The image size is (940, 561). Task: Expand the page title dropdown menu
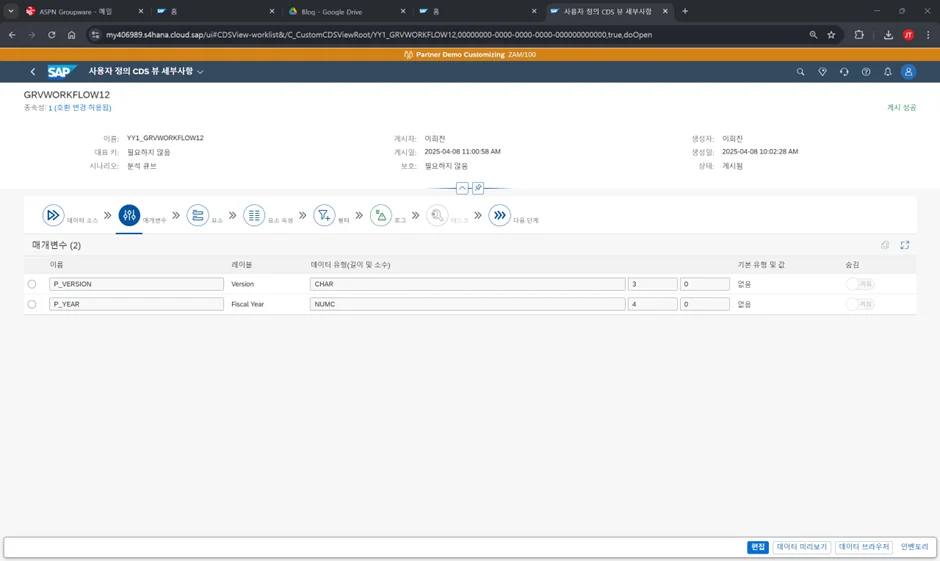tap(200, 72)
